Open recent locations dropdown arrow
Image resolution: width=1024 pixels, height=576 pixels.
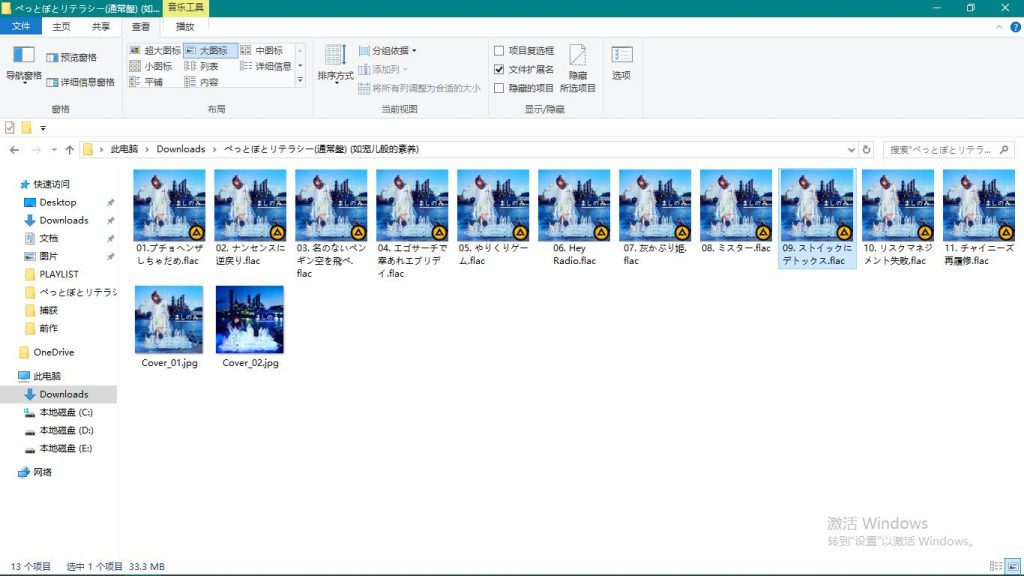tap(54, 150)
